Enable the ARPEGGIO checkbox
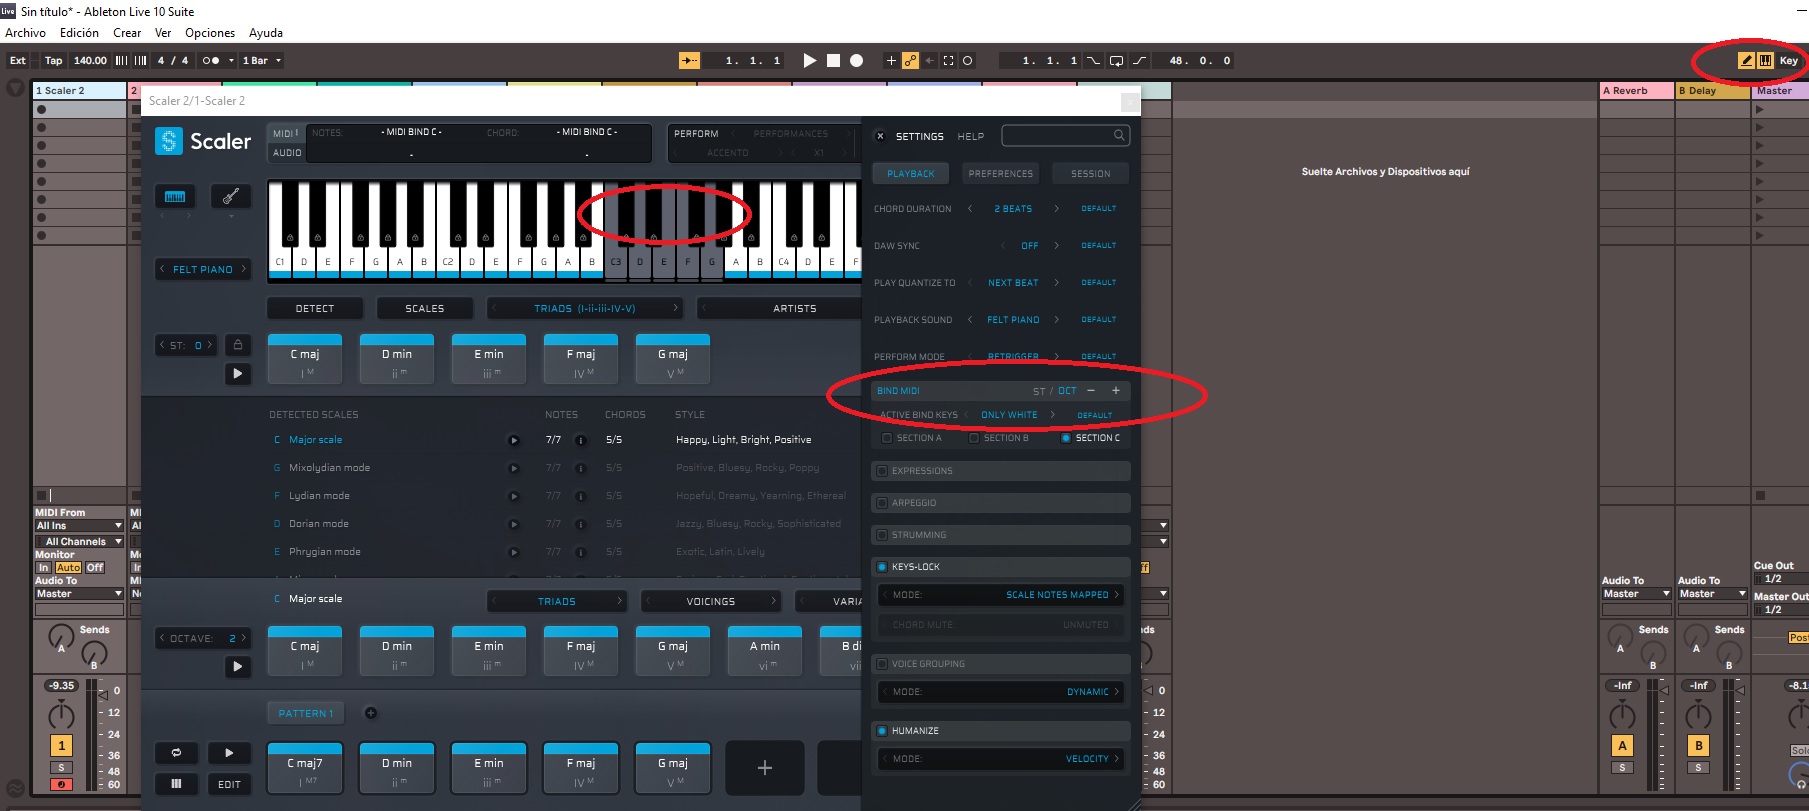This screenshot has height=811, width=1809. [x=882, y=503]
